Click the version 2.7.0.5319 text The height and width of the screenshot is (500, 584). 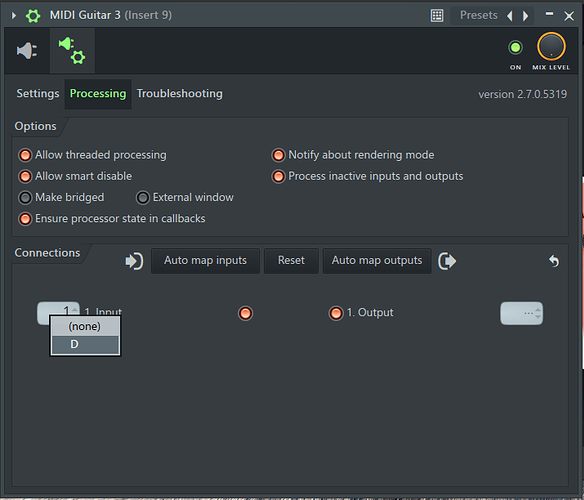[x=523, y=94]
